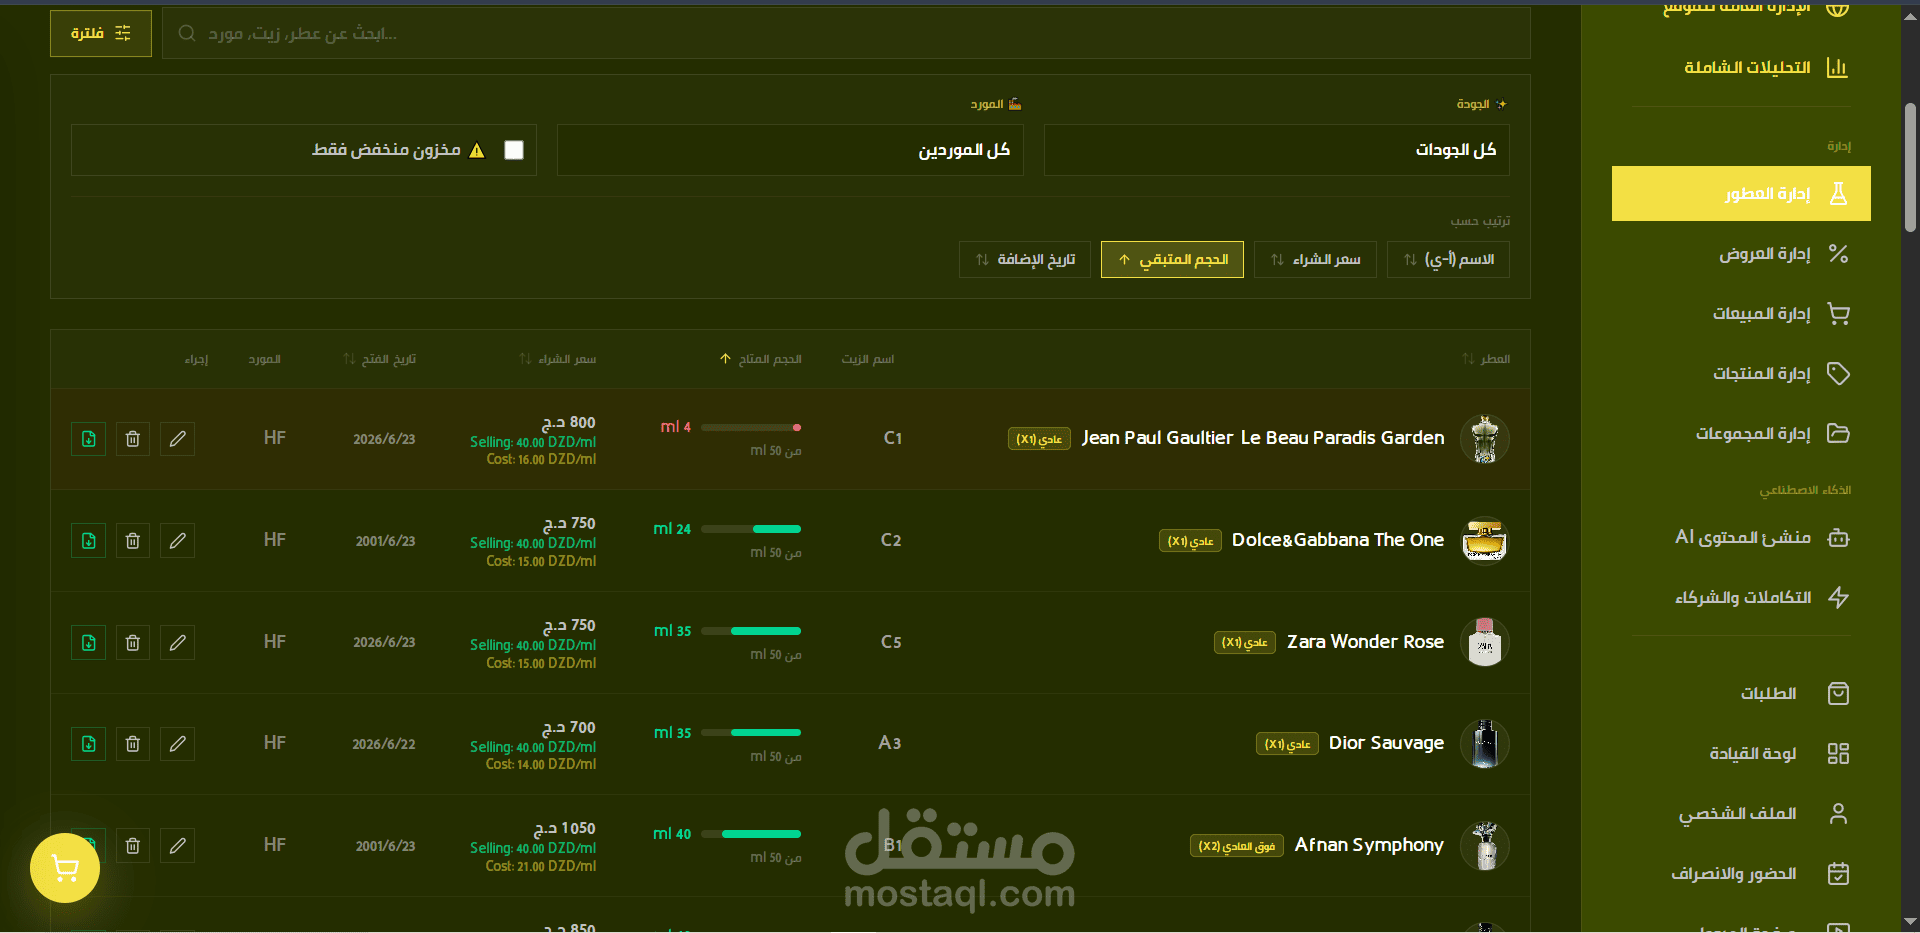Click green file-download icon in Dolce&Gabbana row

(x=89, y=541)
